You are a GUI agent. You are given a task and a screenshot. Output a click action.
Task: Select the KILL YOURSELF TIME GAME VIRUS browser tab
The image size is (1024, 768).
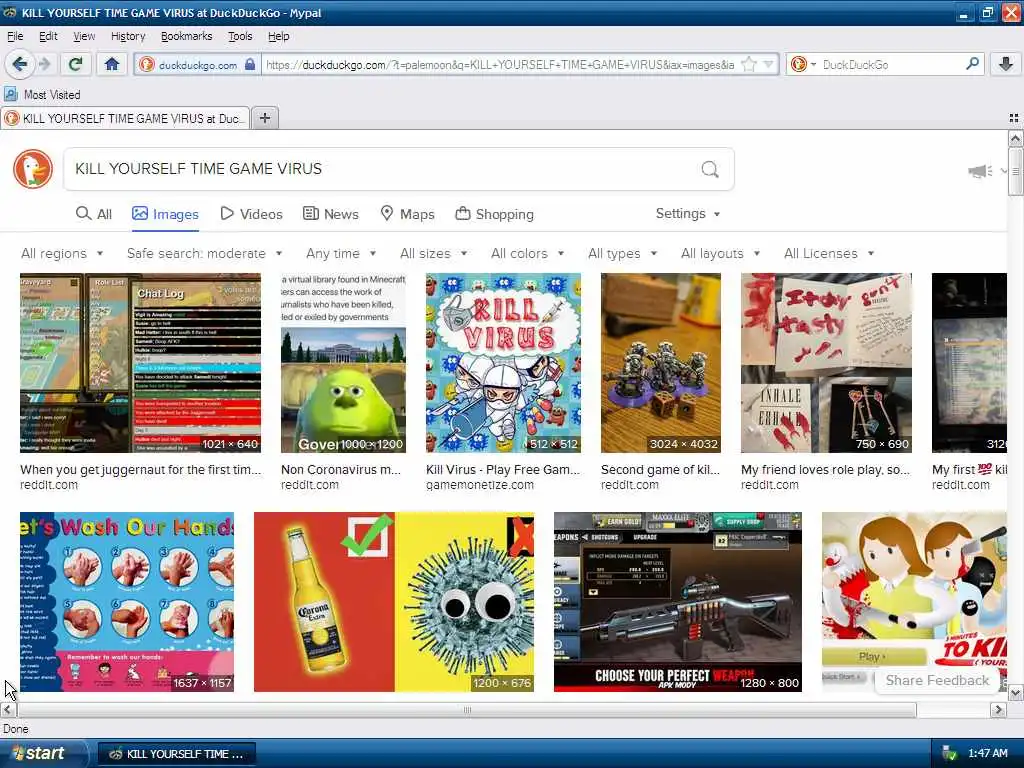point(125,118)
